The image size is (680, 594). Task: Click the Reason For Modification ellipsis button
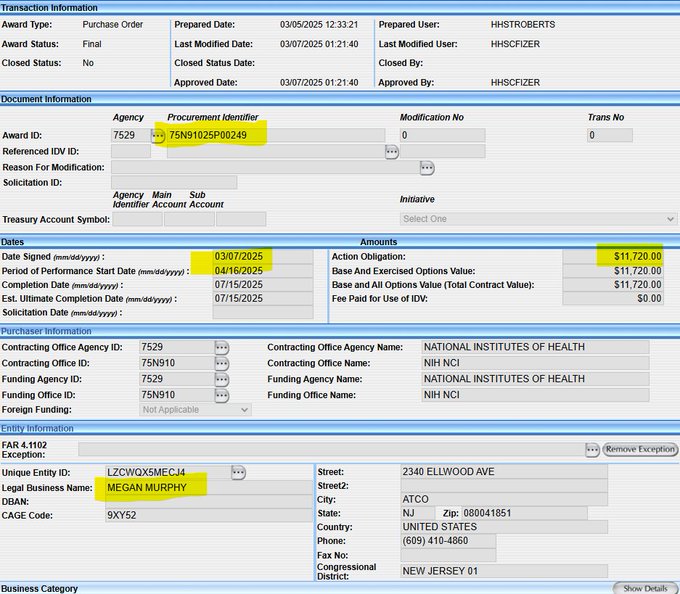click(427, 167)
